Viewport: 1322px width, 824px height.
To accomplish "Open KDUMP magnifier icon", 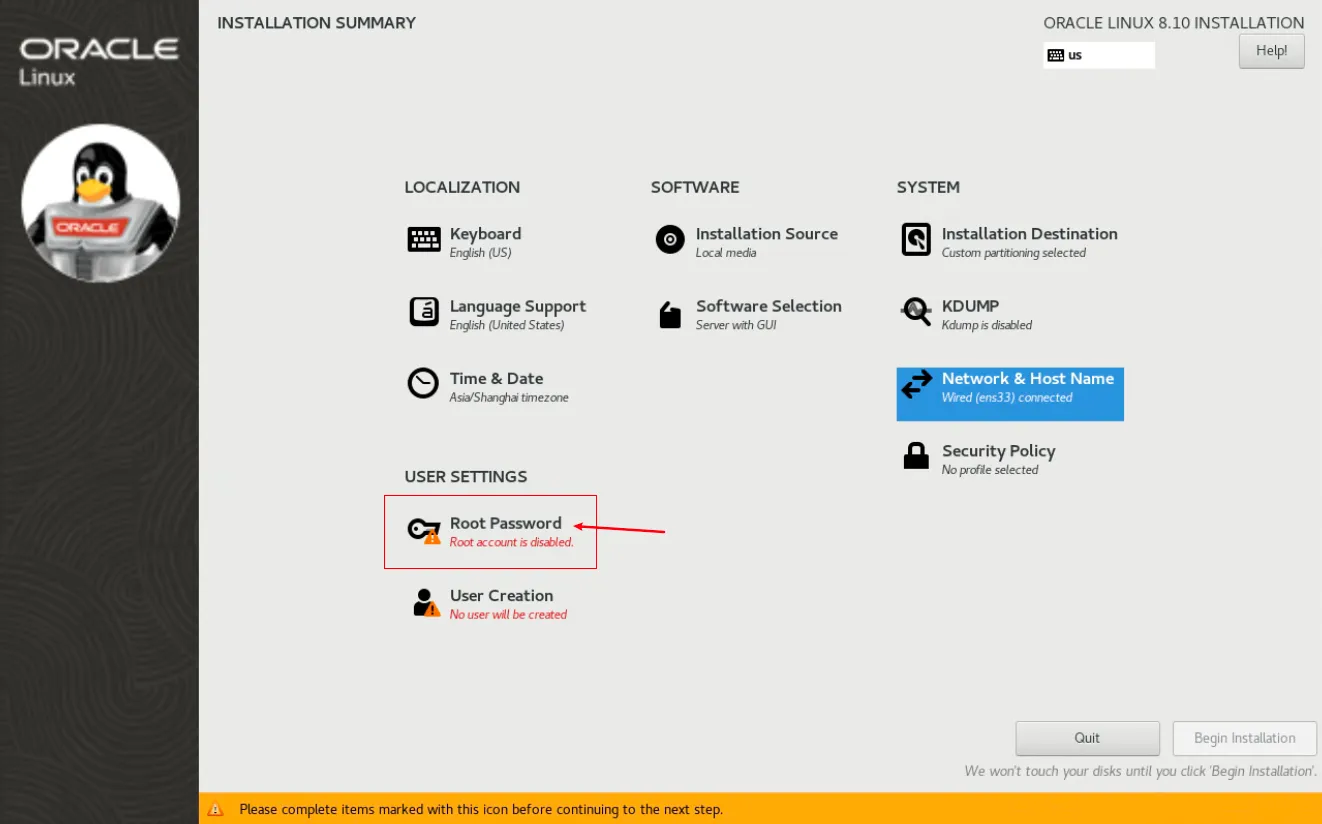I will (x=916, y=312).
